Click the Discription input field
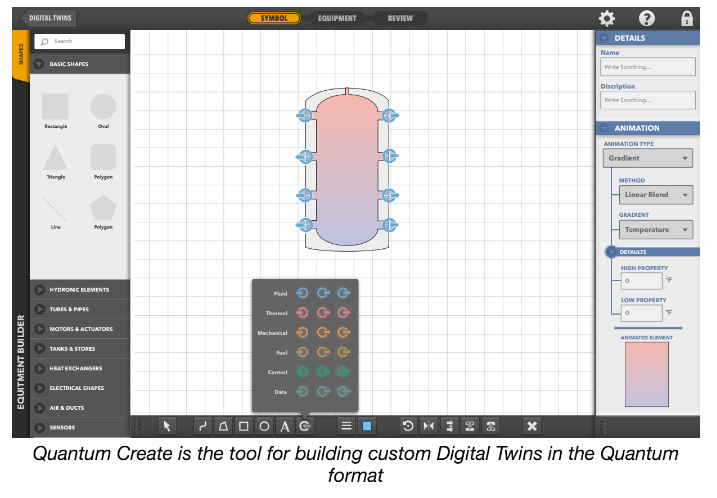717x498 pixels. 647,100
